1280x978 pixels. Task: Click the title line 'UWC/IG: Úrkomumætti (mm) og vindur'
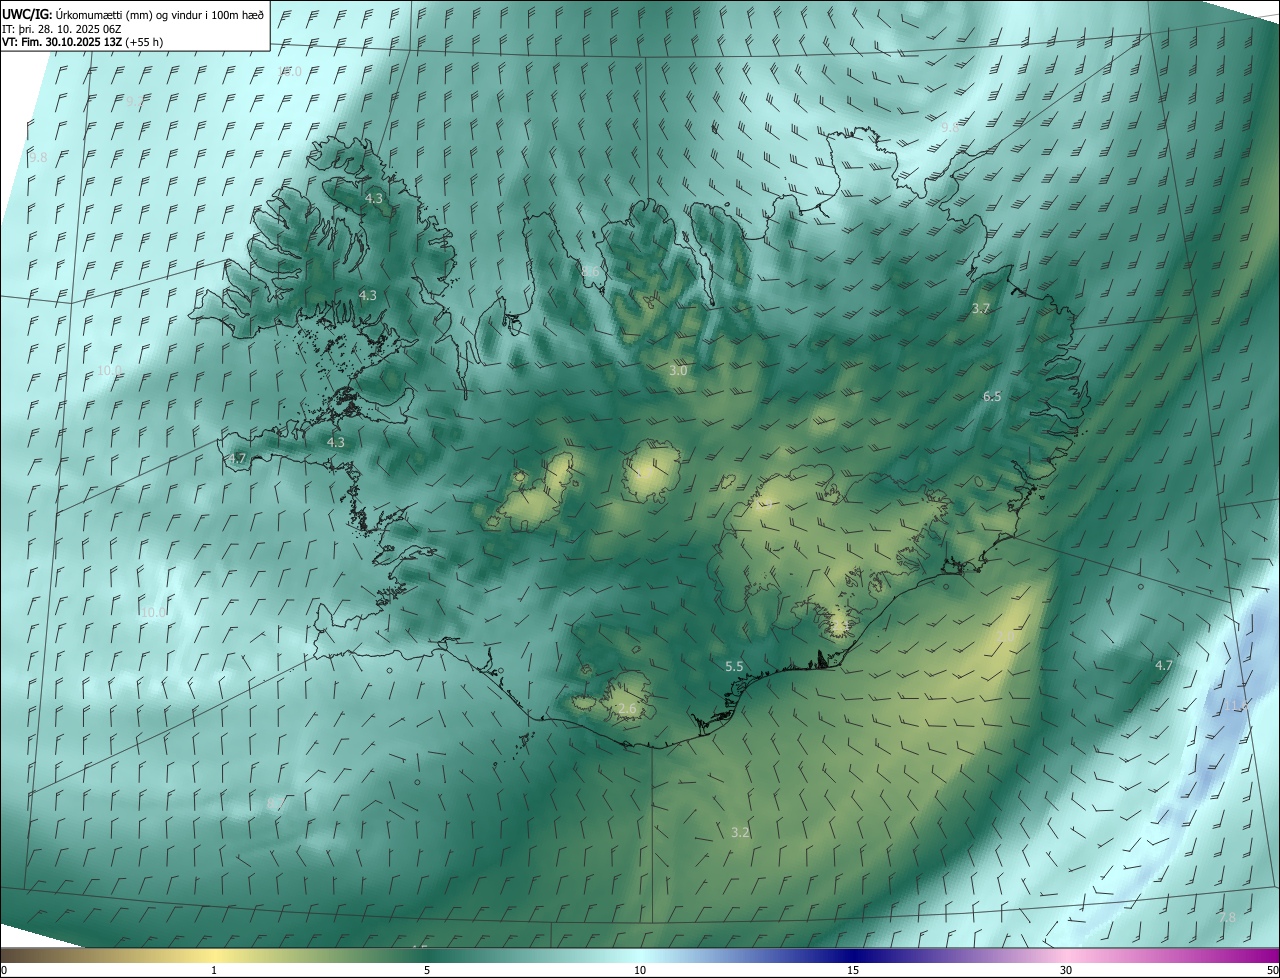[x=133, y=13]
